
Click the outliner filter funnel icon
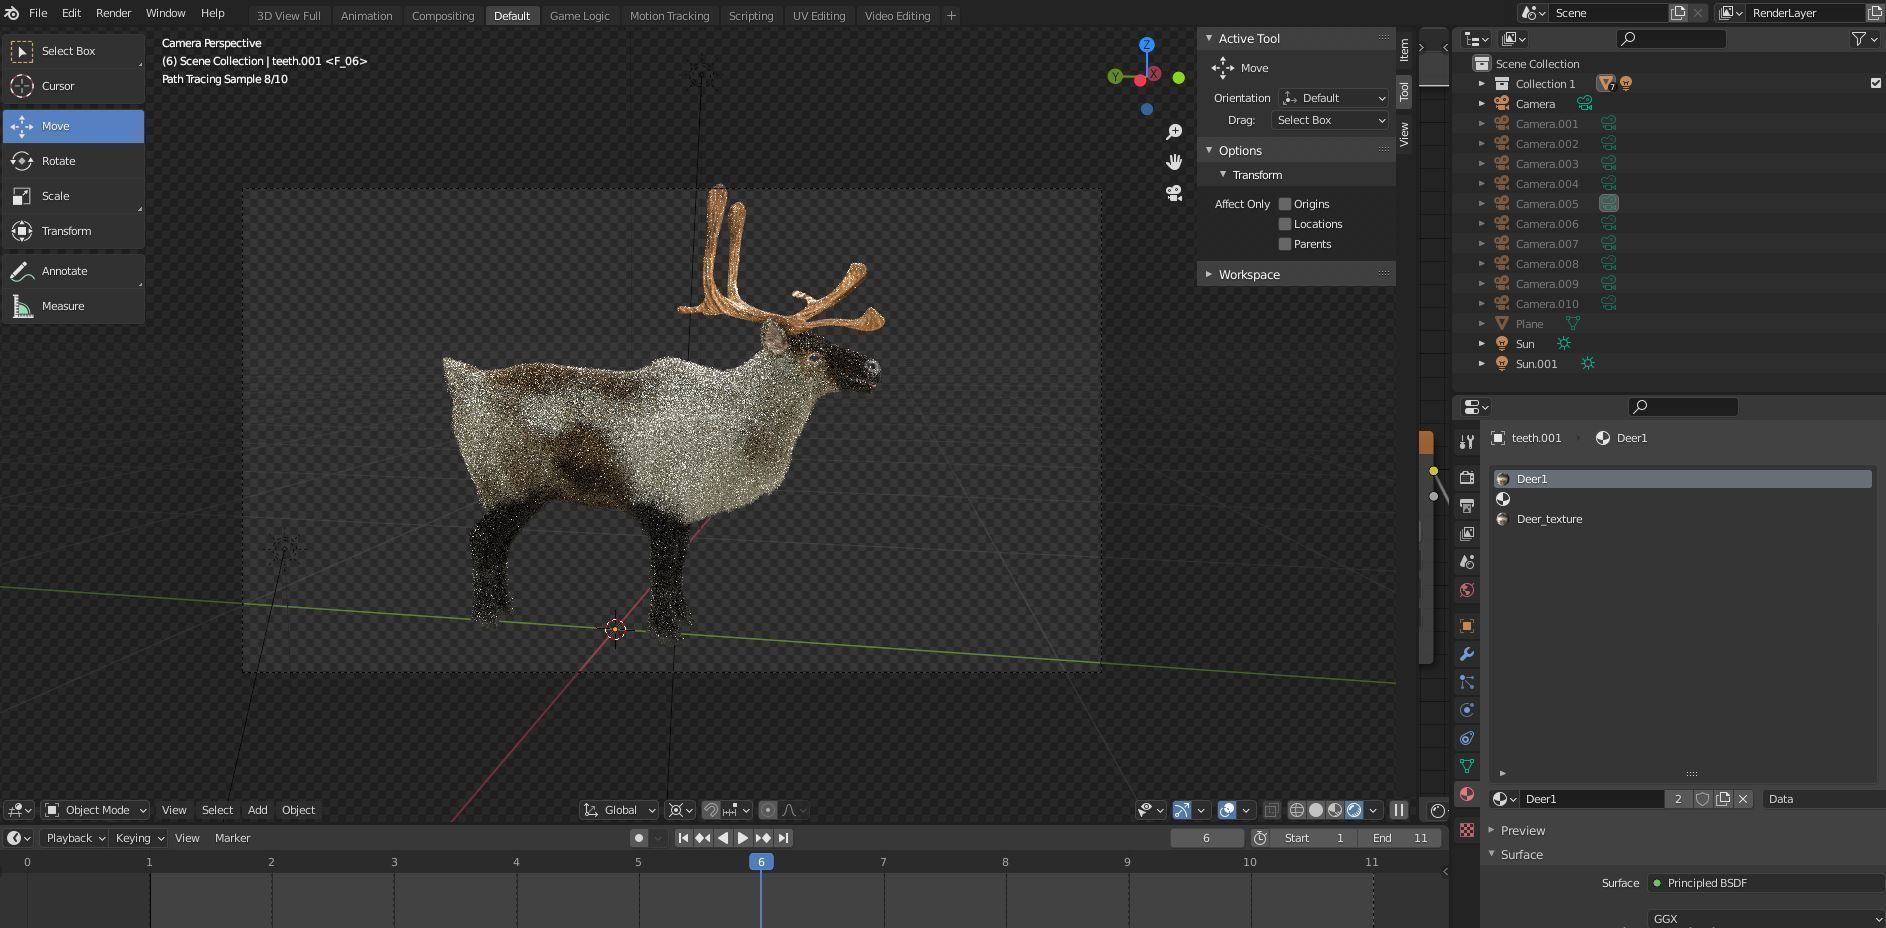[x=1858, y=39]
